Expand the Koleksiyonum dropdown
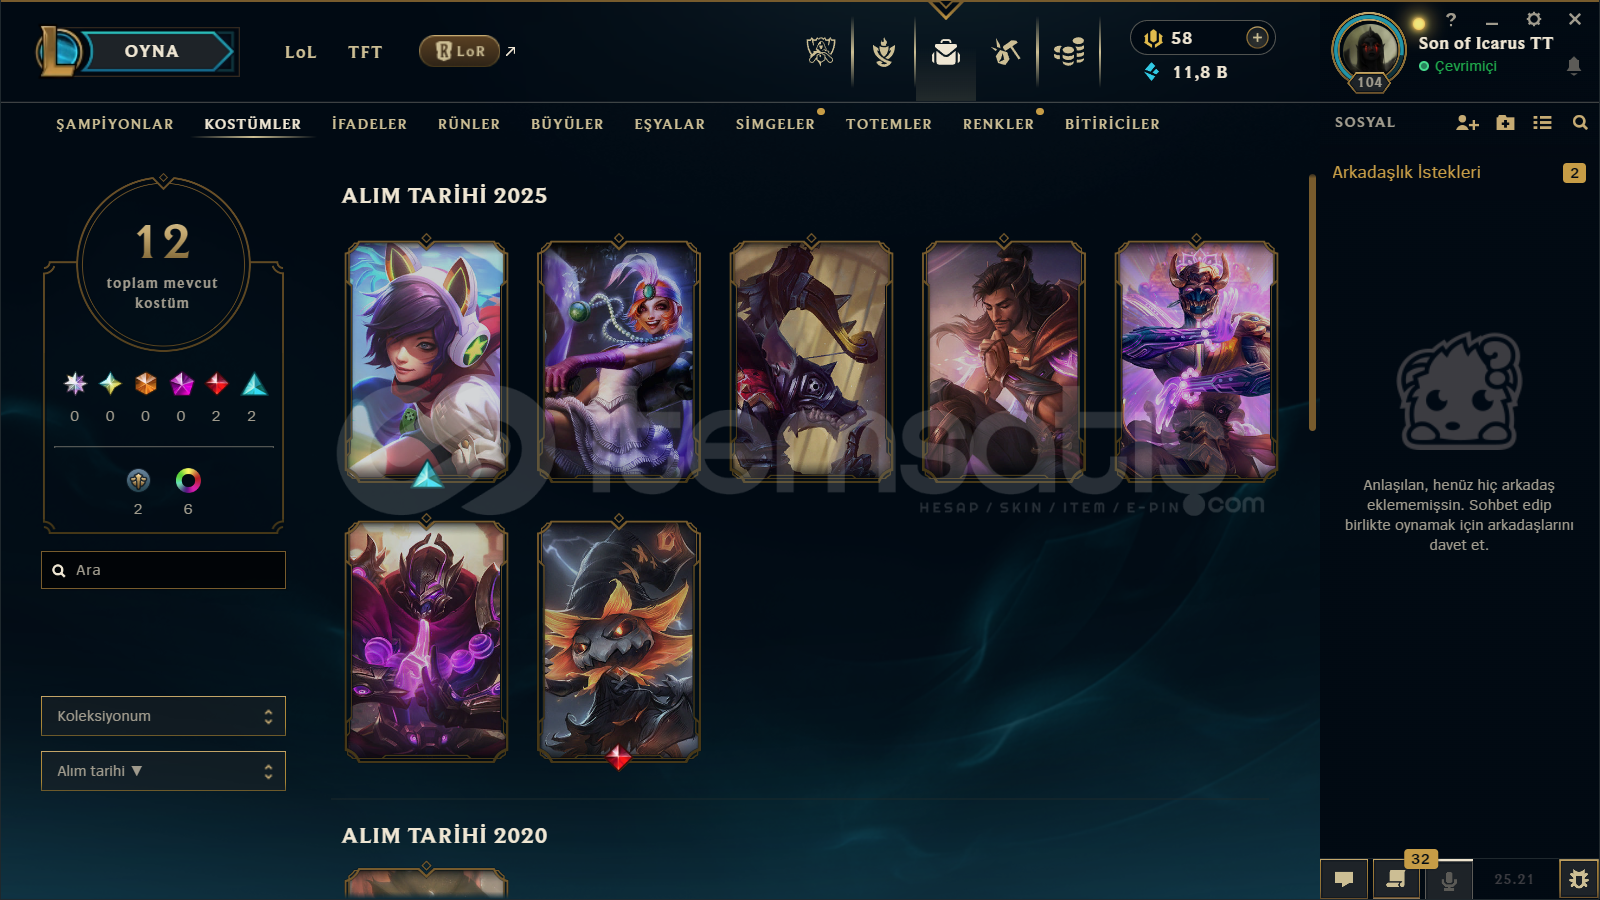The image size is (1600, 900). 163,716
